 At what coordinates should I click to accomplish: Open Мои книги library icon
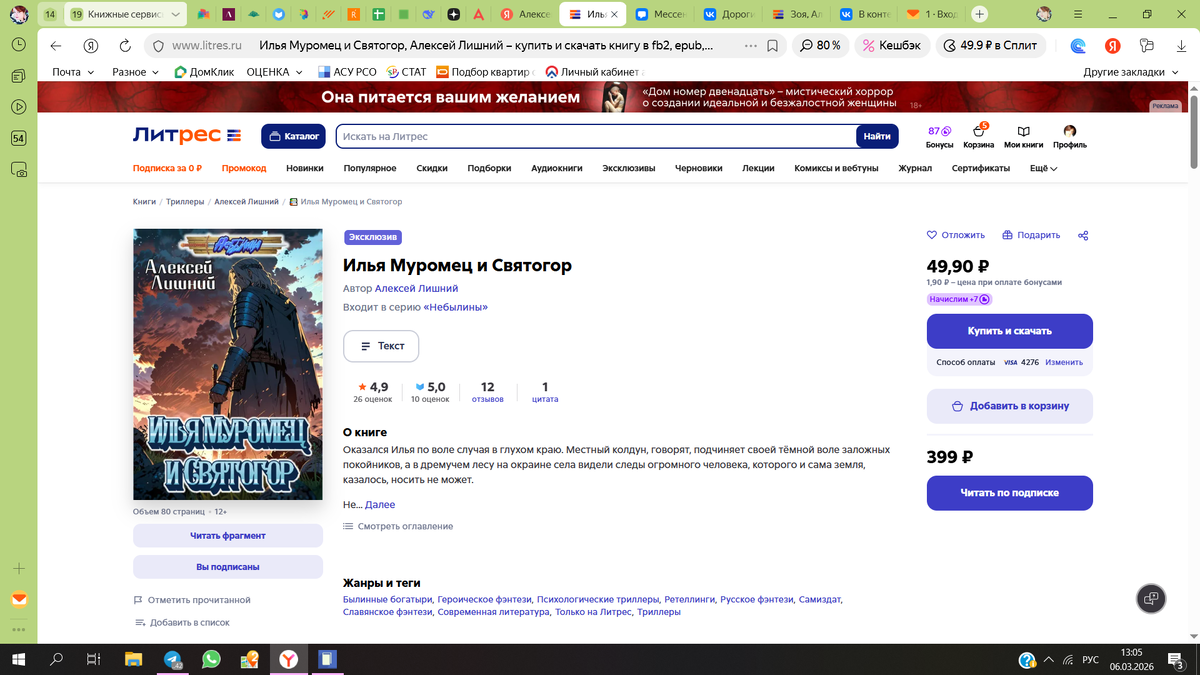click(1023, 137)
